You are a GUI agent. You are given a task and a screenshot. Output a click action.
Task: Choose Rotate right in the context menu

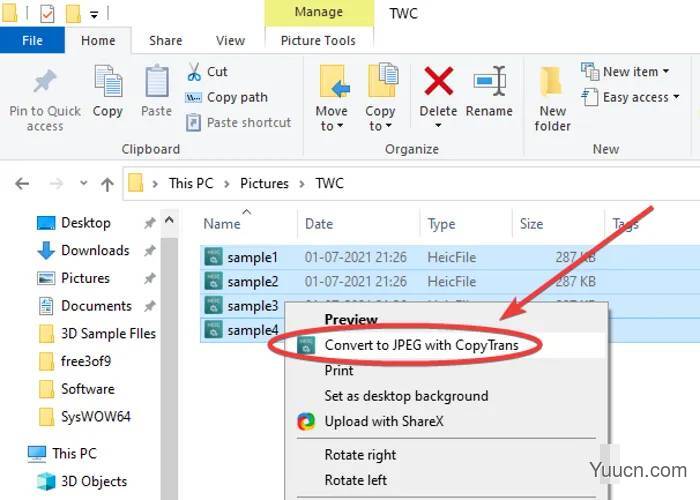coord(446,455)
